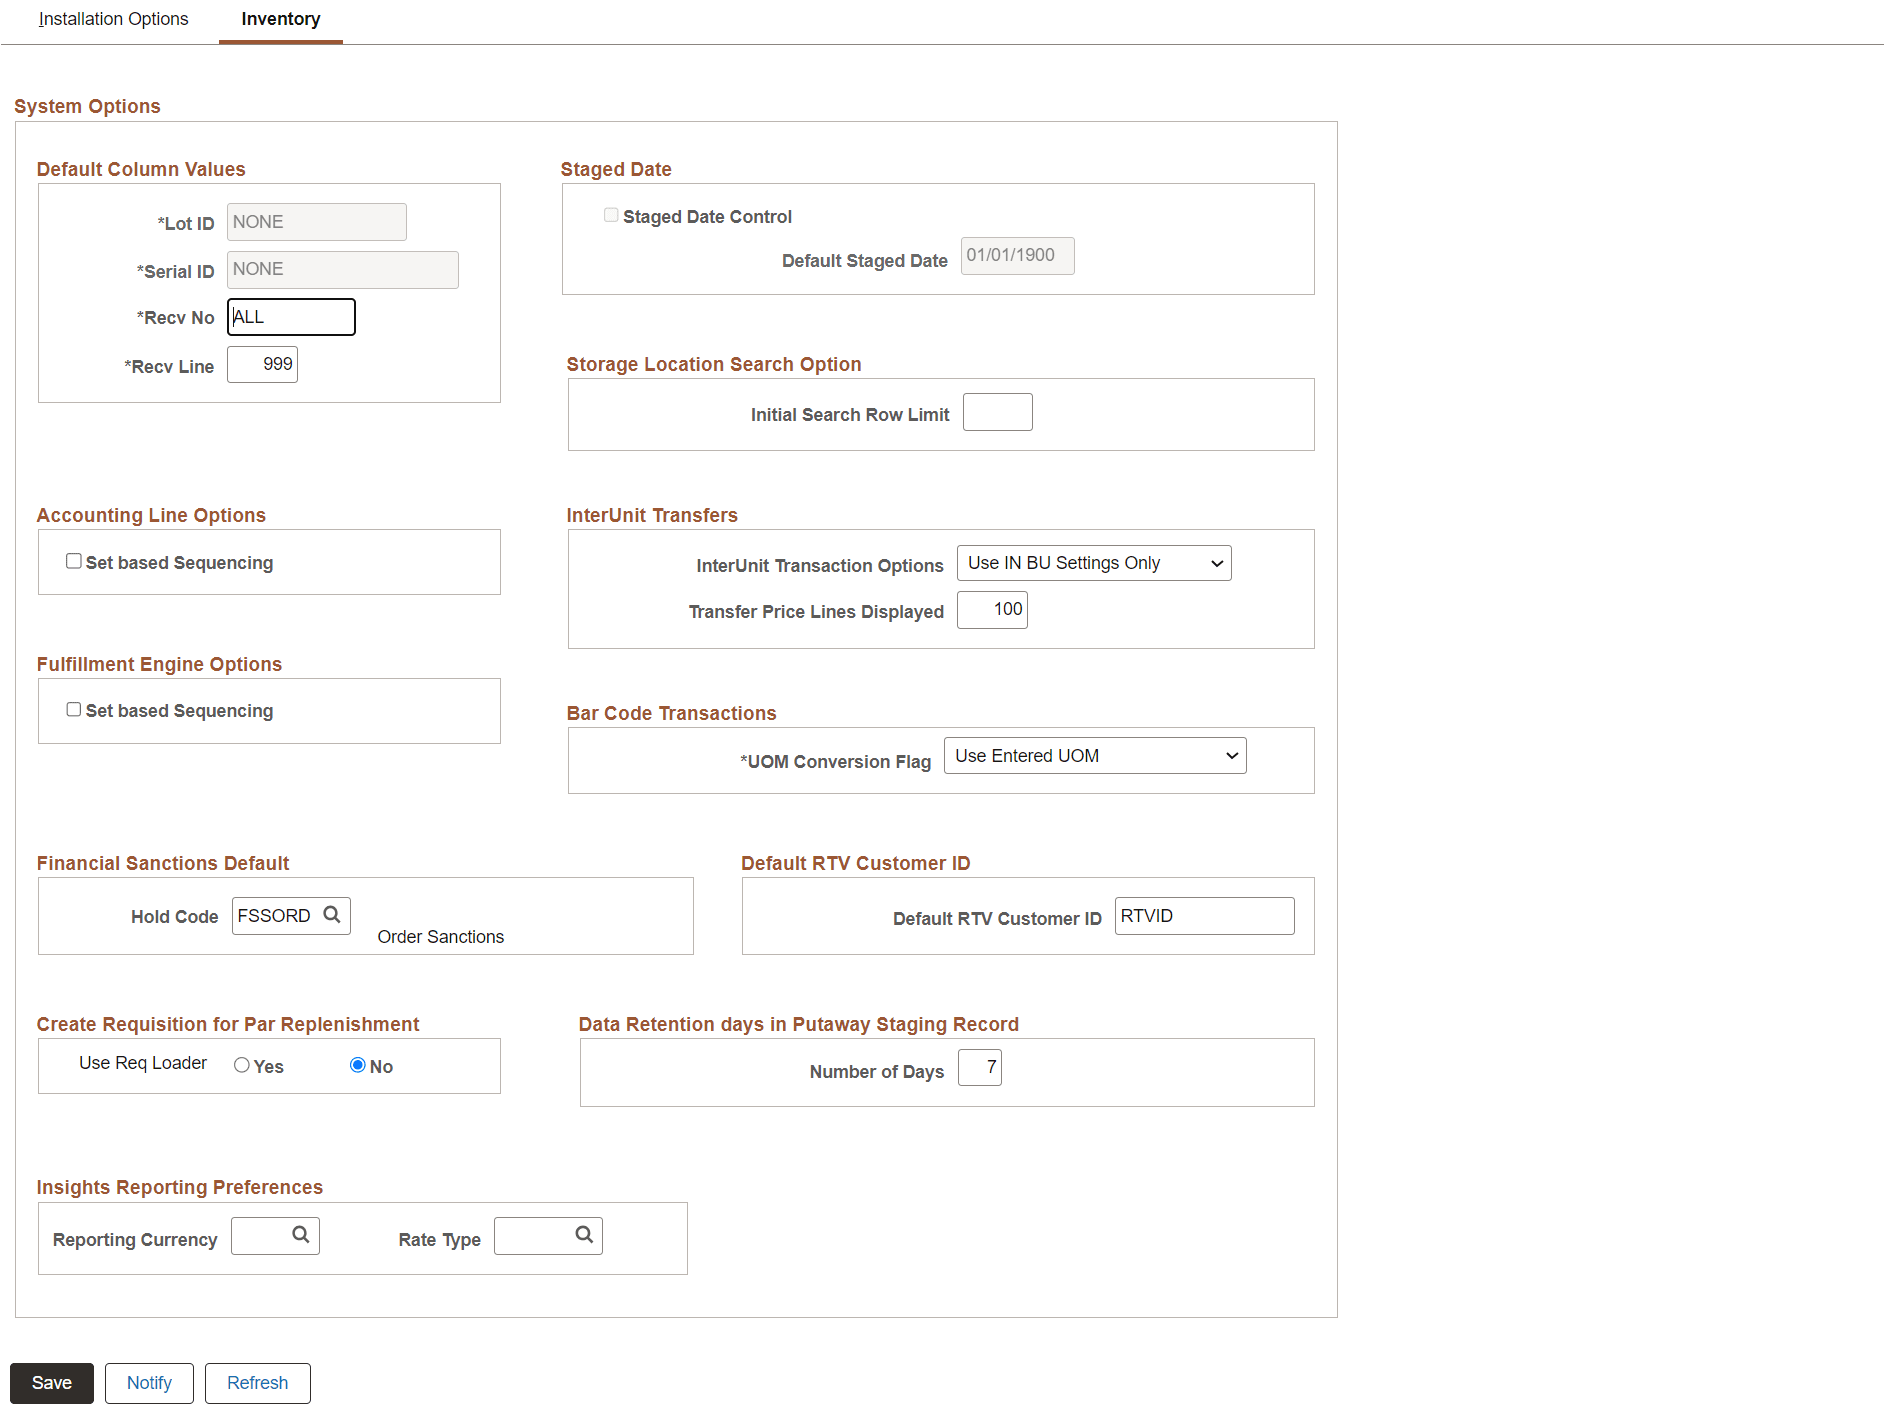
Task: Click the Number of Days field
Action: [979, 1067]
